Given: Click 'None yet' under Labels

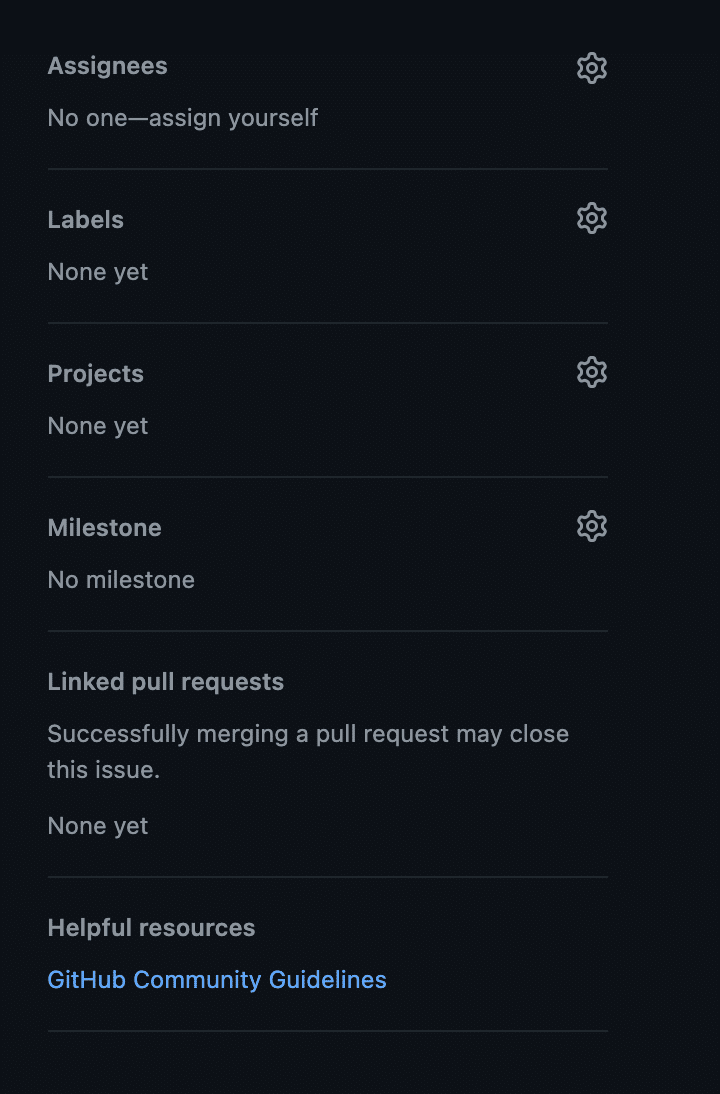Looking at the screenshot, I should point(98,272).
